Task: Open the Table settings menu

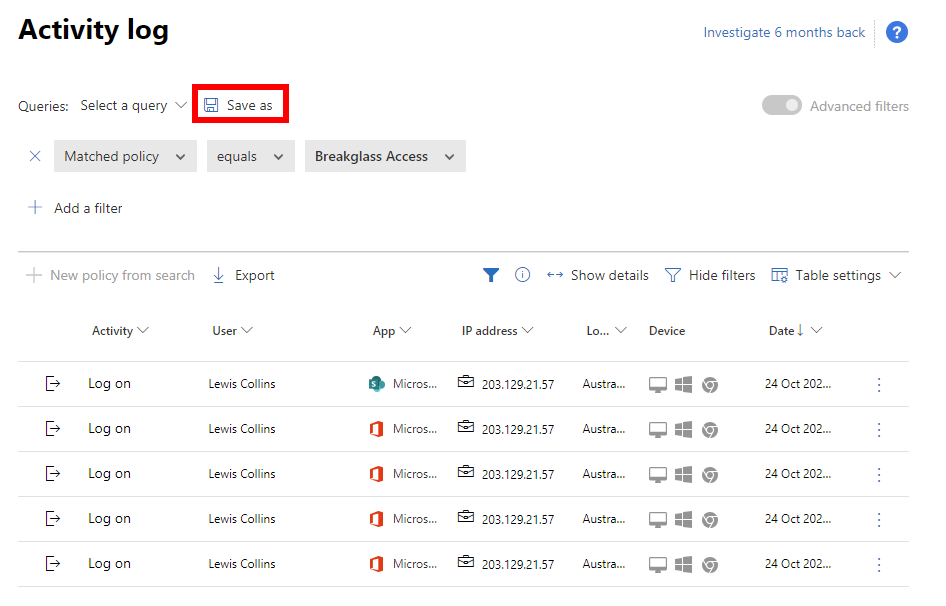Action: (x=836, y=275)
